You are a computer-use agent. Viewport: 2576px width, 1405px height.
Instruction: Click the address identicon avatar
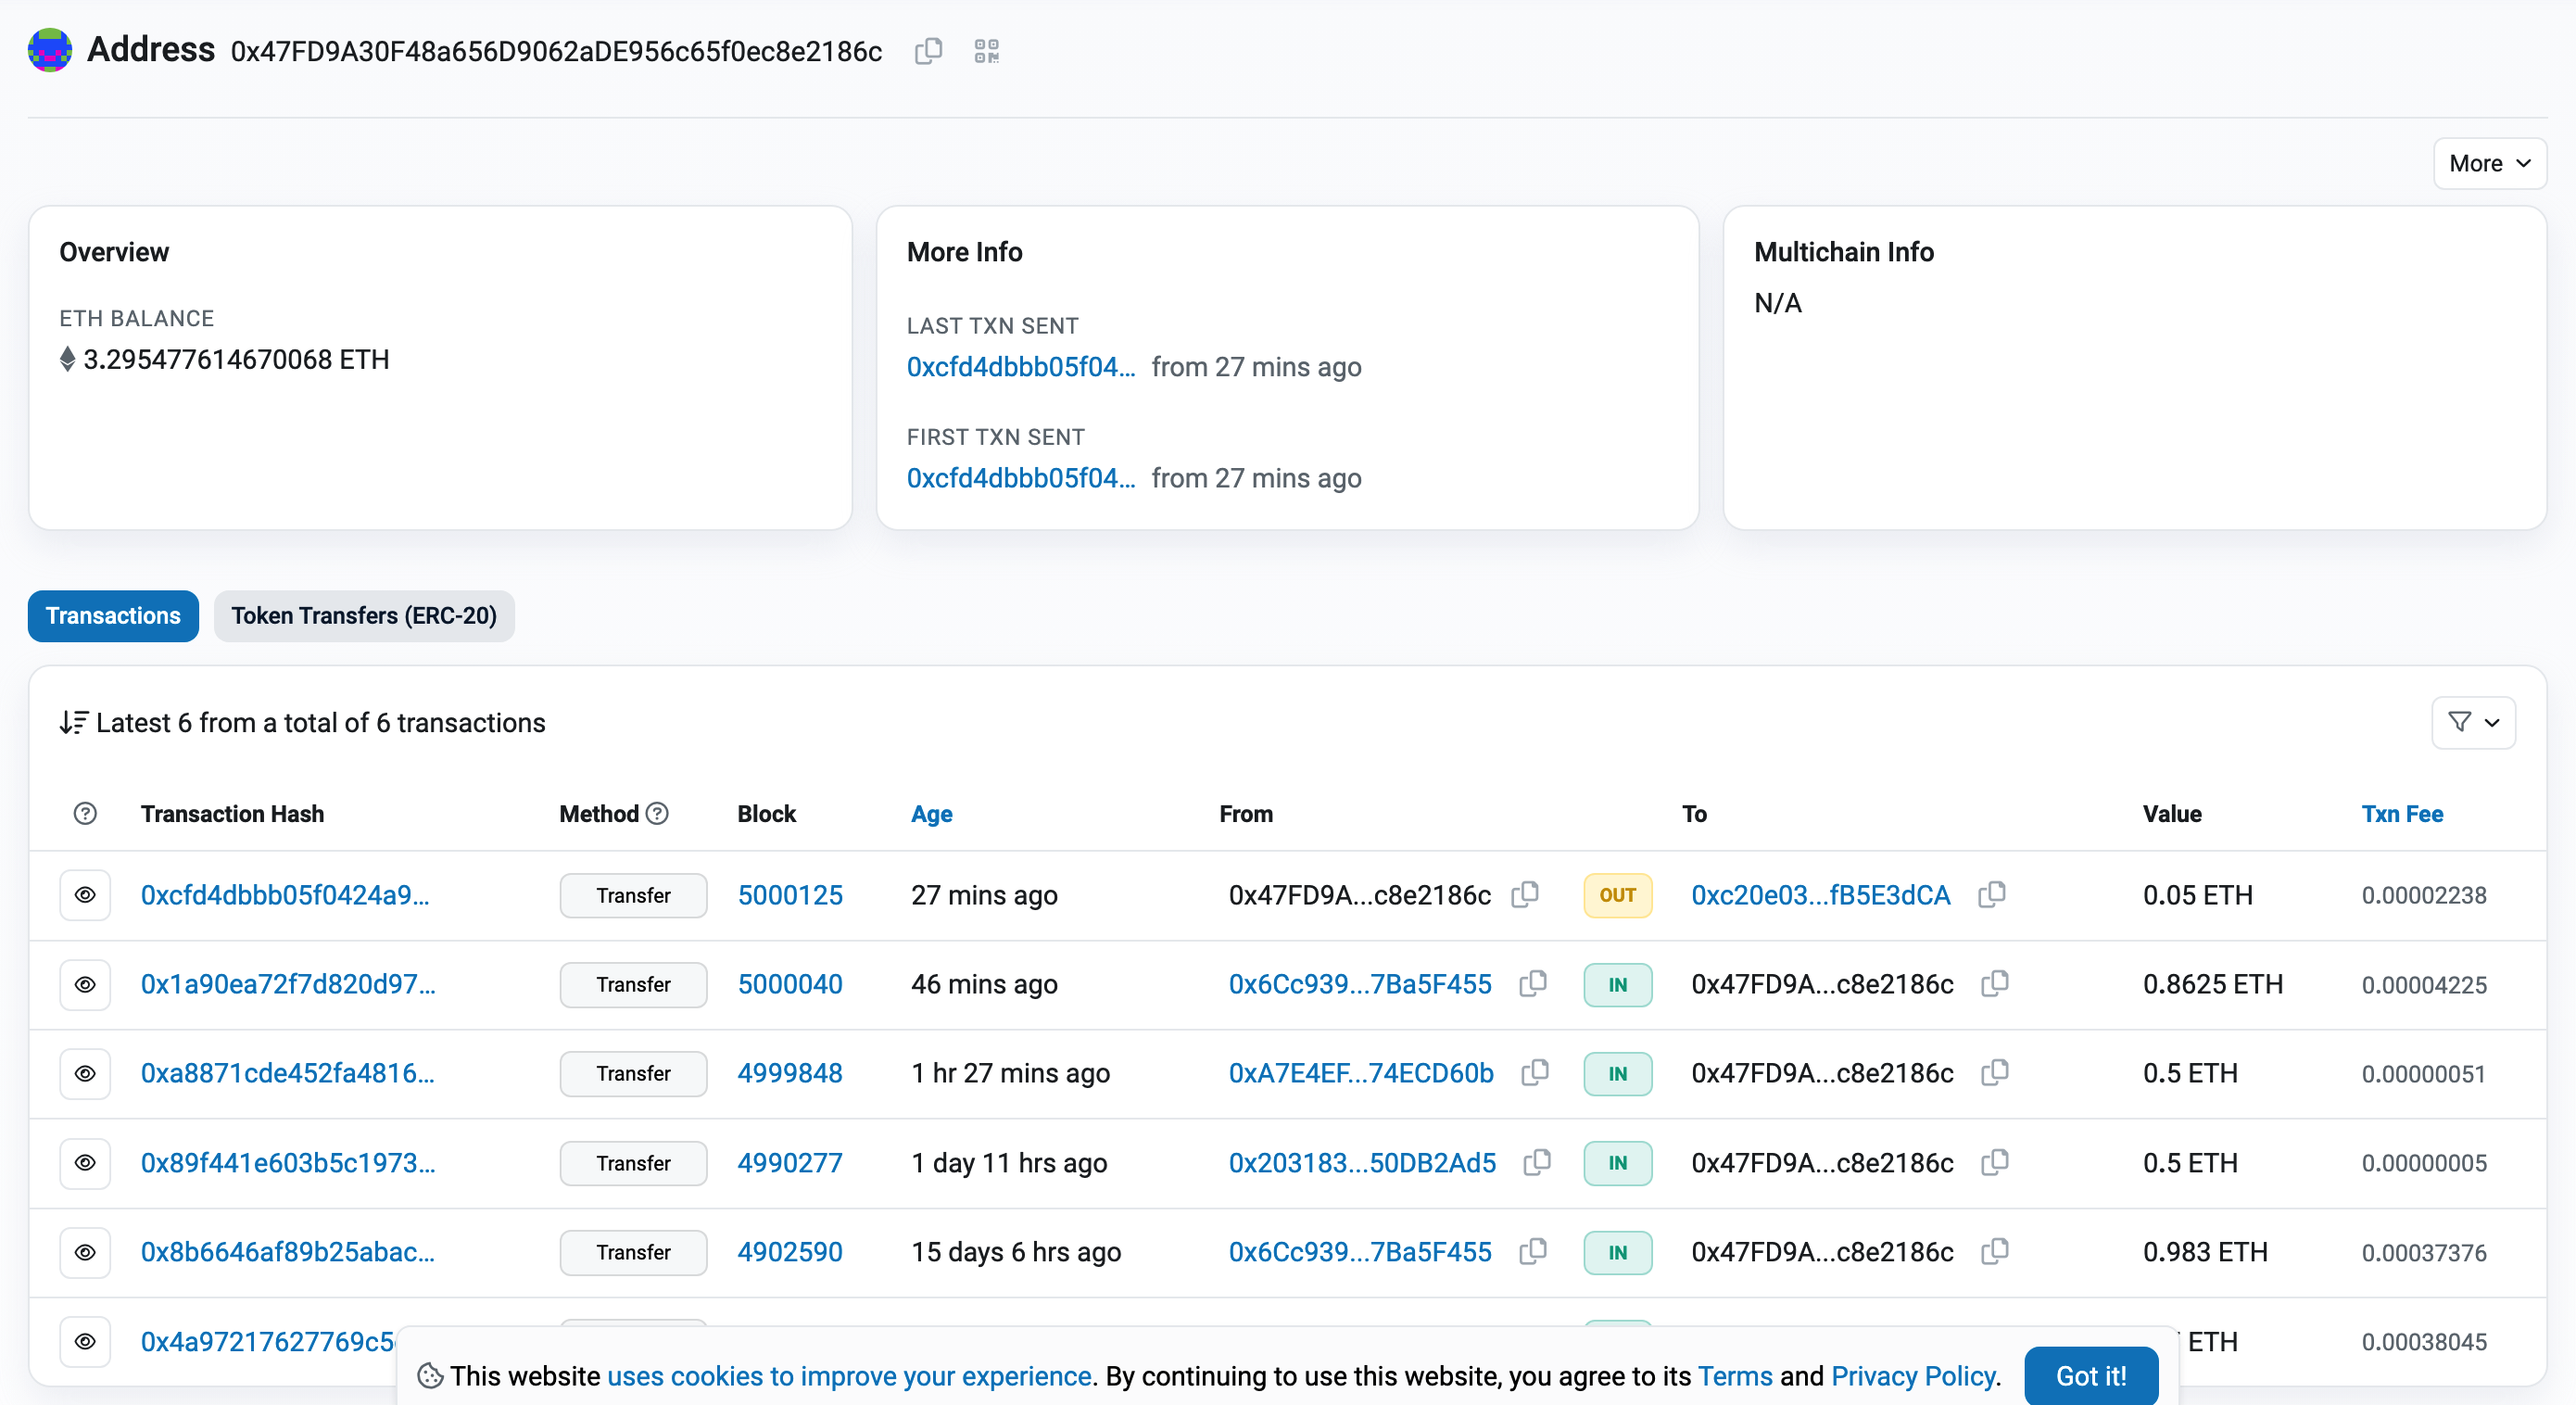click(x=49, y=50)
